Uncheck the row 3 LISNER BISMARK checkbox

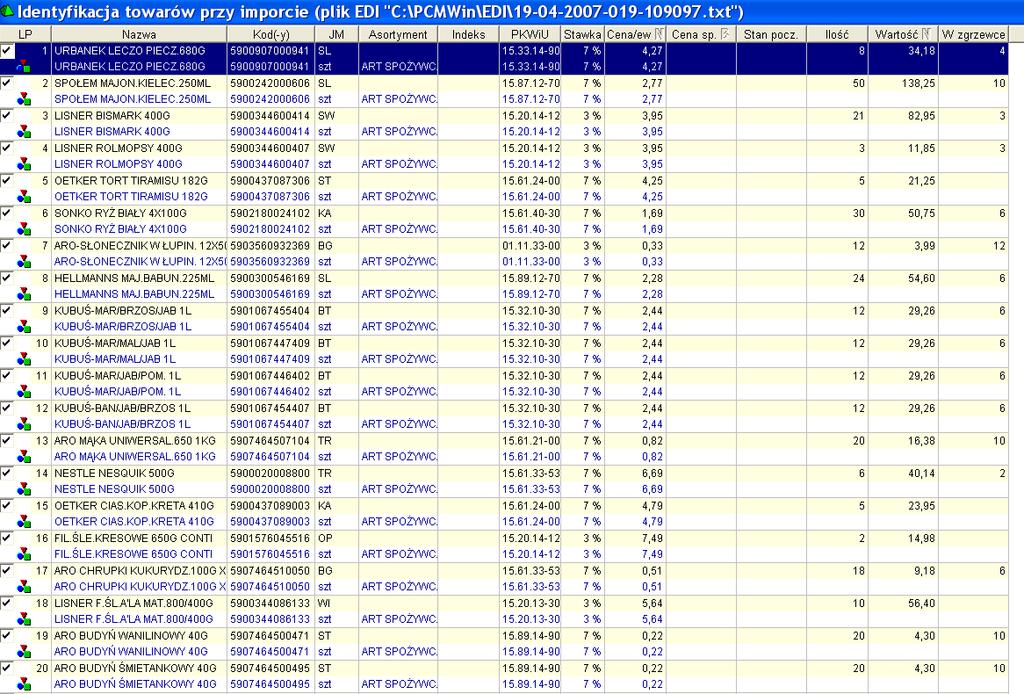click(7, 116)
